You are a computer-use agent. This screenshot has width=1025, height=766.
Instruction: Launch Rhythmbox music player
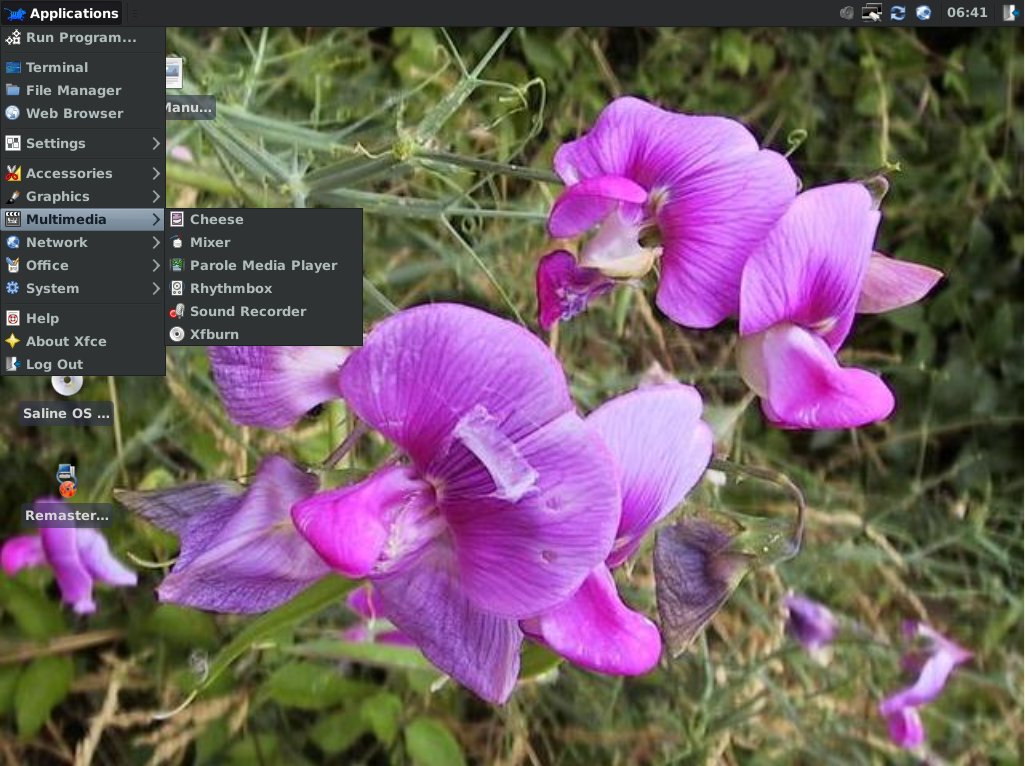pos(264,288)
